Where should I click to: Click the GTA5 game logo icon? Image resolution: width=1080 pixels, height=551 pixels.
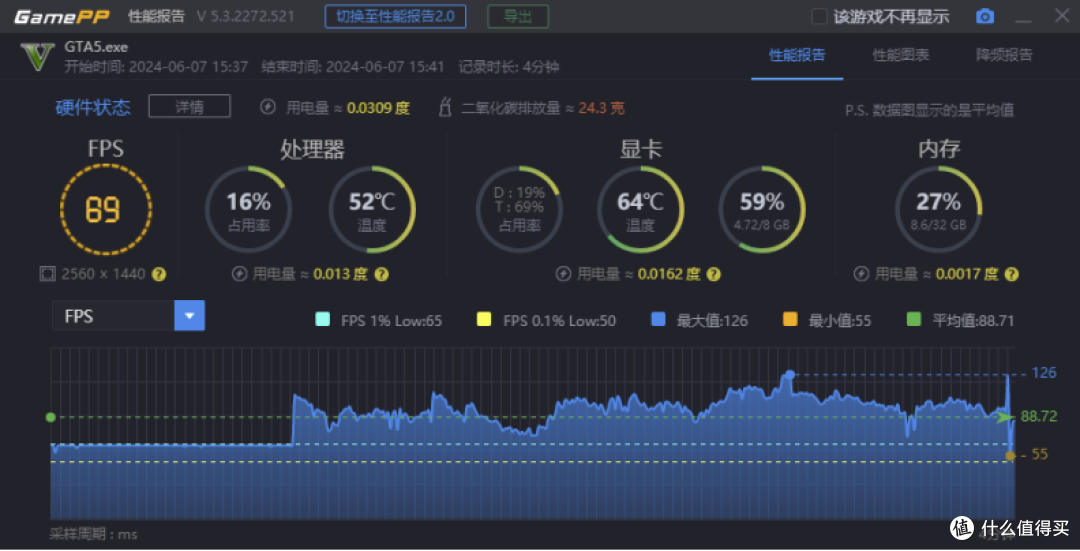point(37,57)
